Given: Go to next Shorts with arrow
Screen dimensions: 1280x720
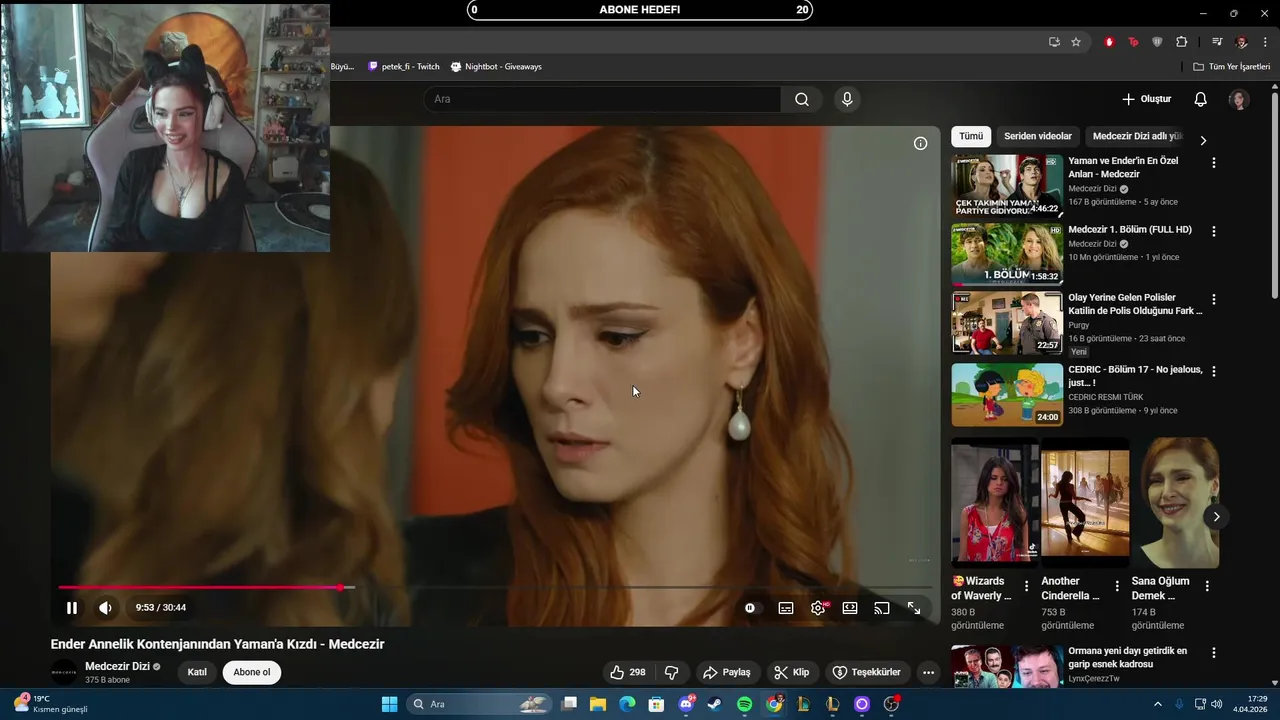Looking at the screenshot, I should click(x=1216, y=517).
